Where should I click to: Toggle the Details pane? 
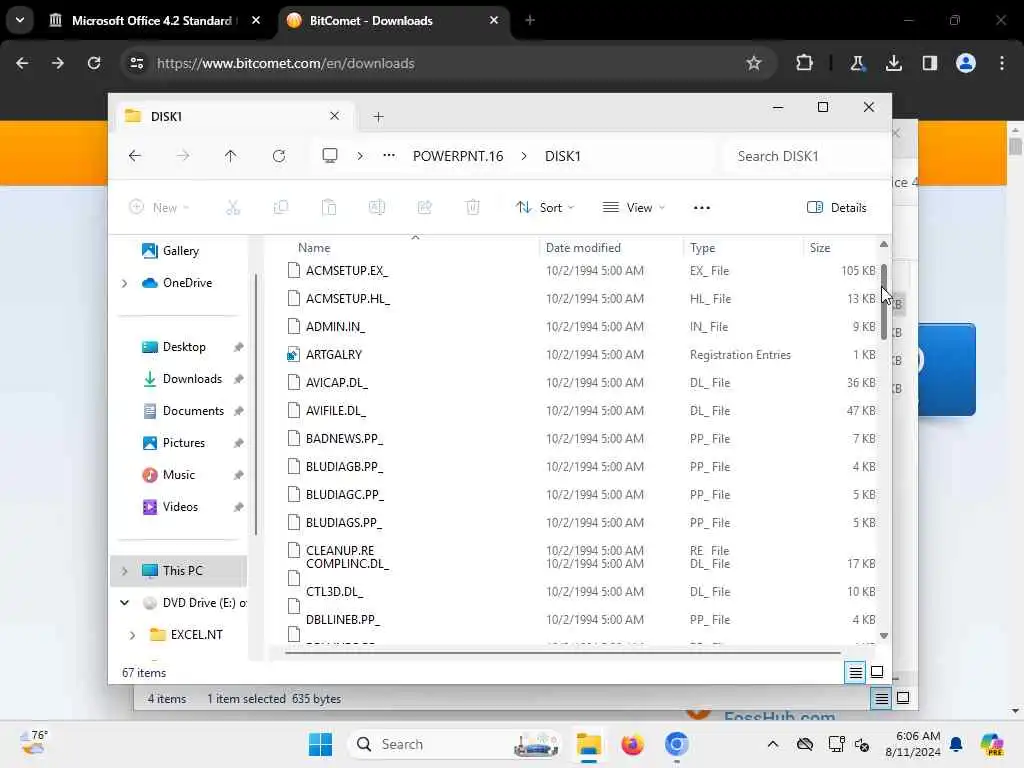(x=837, y=208)
